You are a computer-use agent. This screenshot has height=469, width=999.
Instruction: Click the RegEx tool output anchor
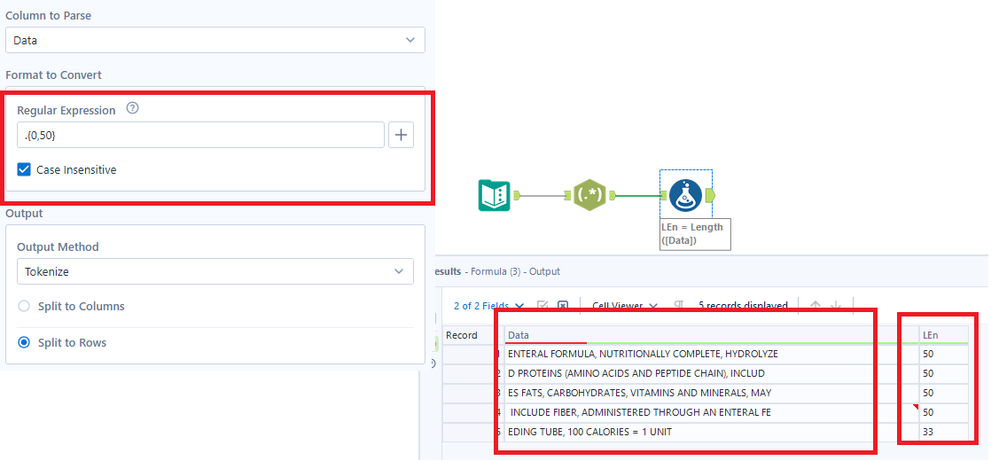pyautogui.click(x=613, y=195)
